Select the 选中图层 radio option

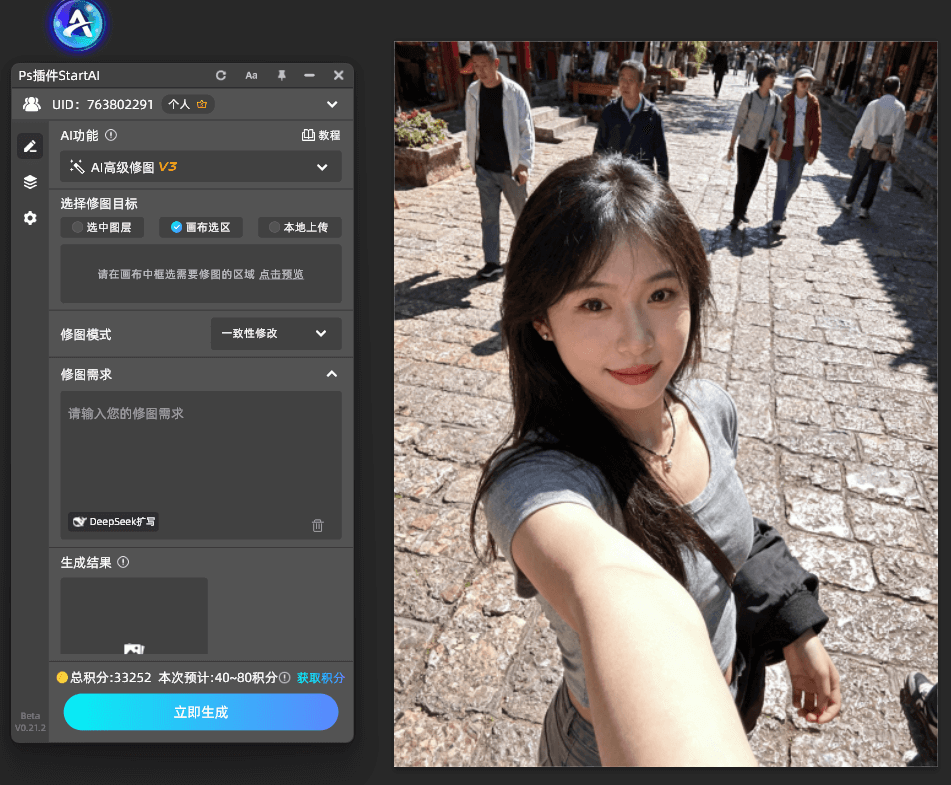[x=102, y=228]
